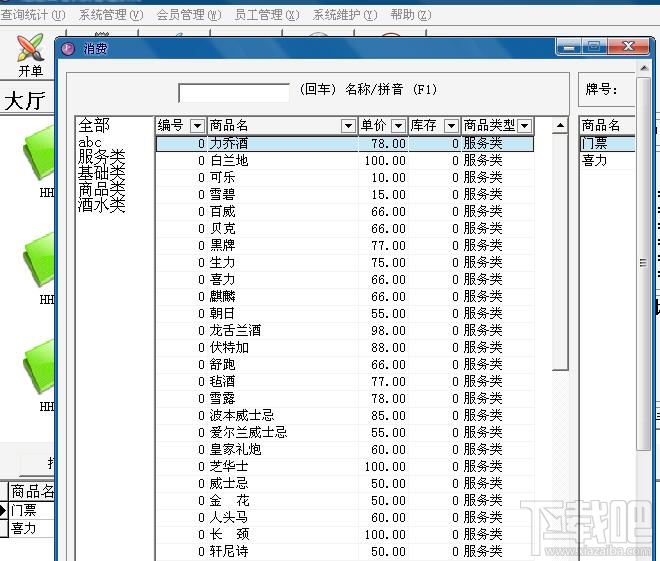The image size is (660, 561).
Task: Open the 员工管理 (X) menu
Action: pyautogui.click(x=267, y=15)
